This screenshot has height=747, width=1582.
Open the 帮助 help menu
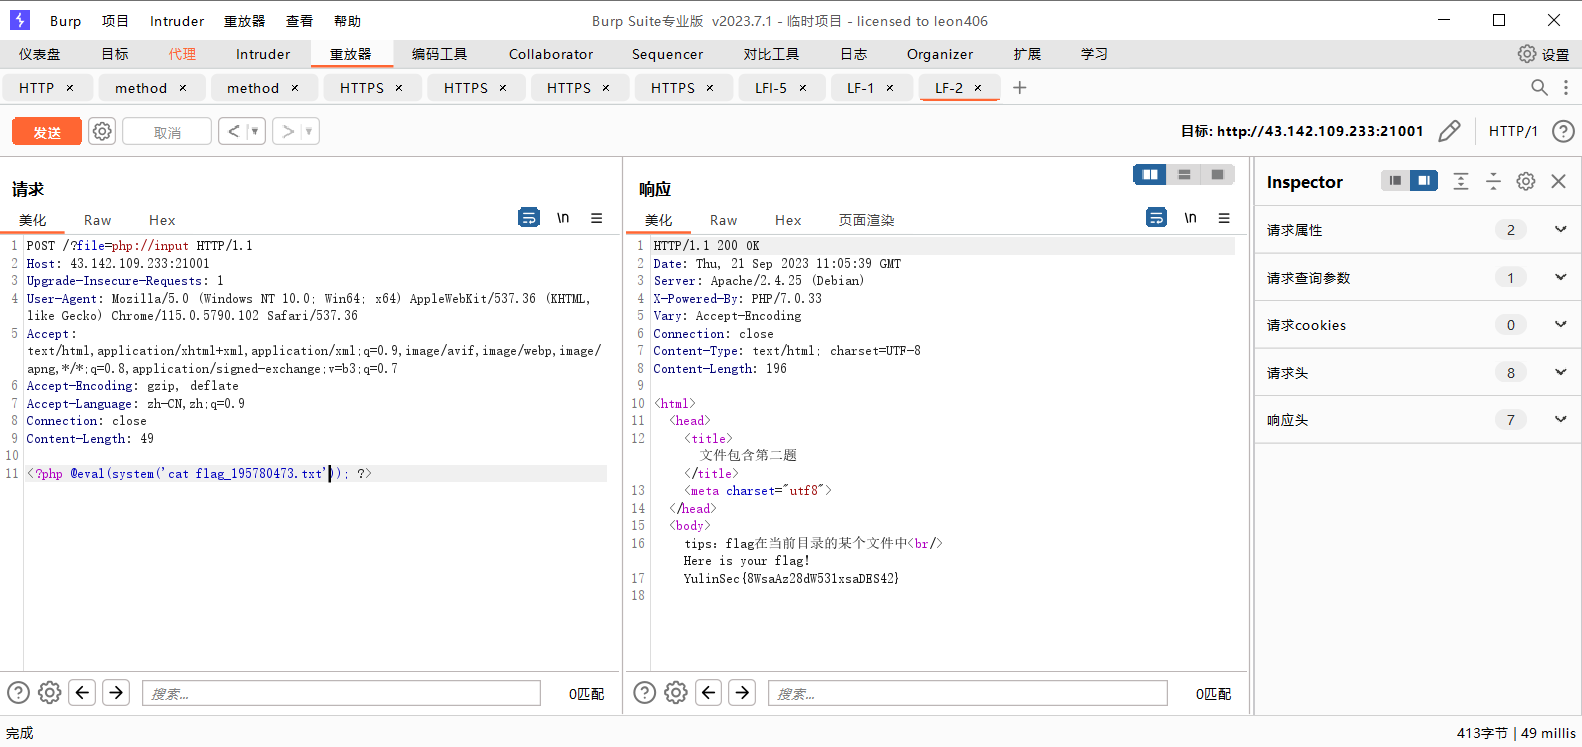pos(347,21)
